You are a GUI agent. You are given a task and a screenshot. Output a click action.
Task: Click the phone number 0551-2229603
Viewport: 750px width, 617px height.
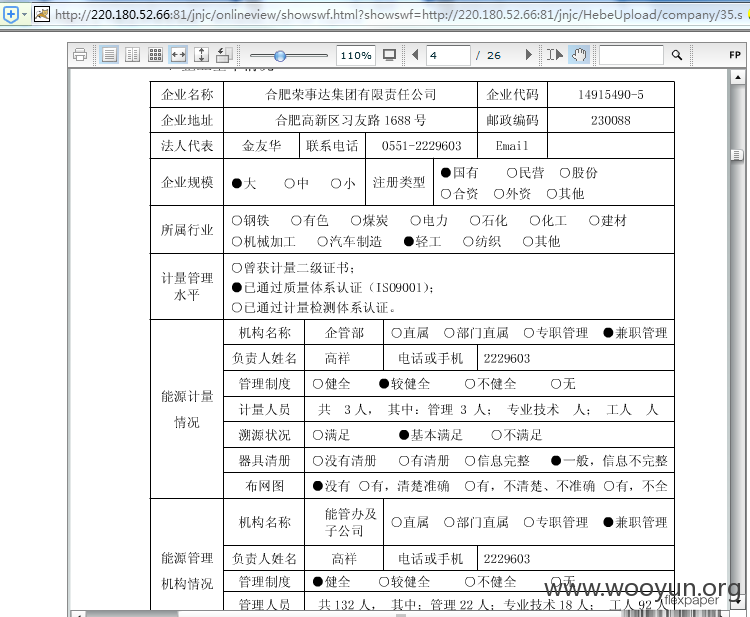421,146
